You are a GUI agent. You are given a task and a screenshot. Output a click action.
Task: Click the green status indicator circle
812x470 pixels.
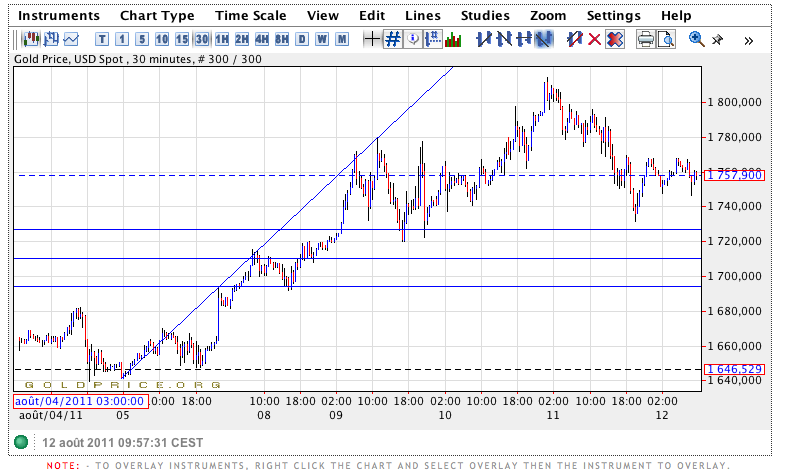click(x=21, y=442)
